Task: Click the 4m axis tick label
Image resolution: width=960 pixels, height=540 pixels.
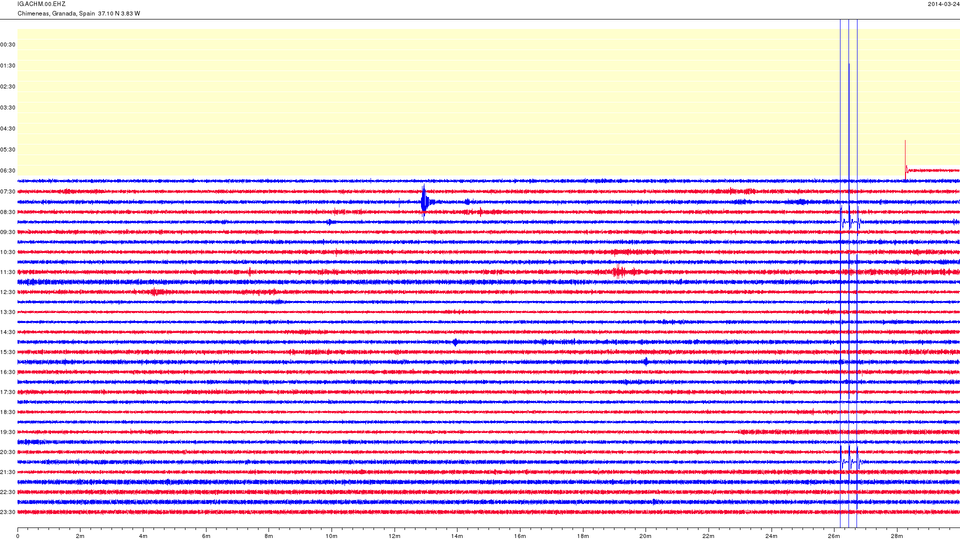Action: [143, 536]
